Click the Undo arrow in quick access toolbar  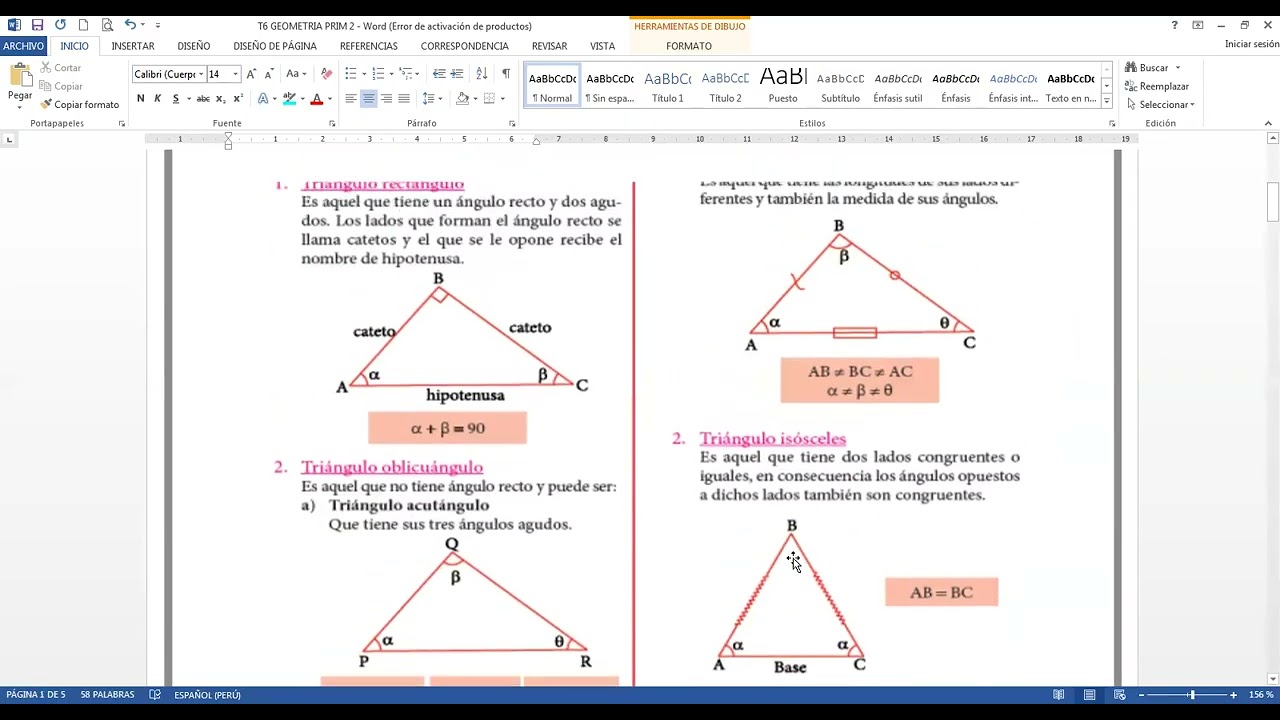coord(130,25)
